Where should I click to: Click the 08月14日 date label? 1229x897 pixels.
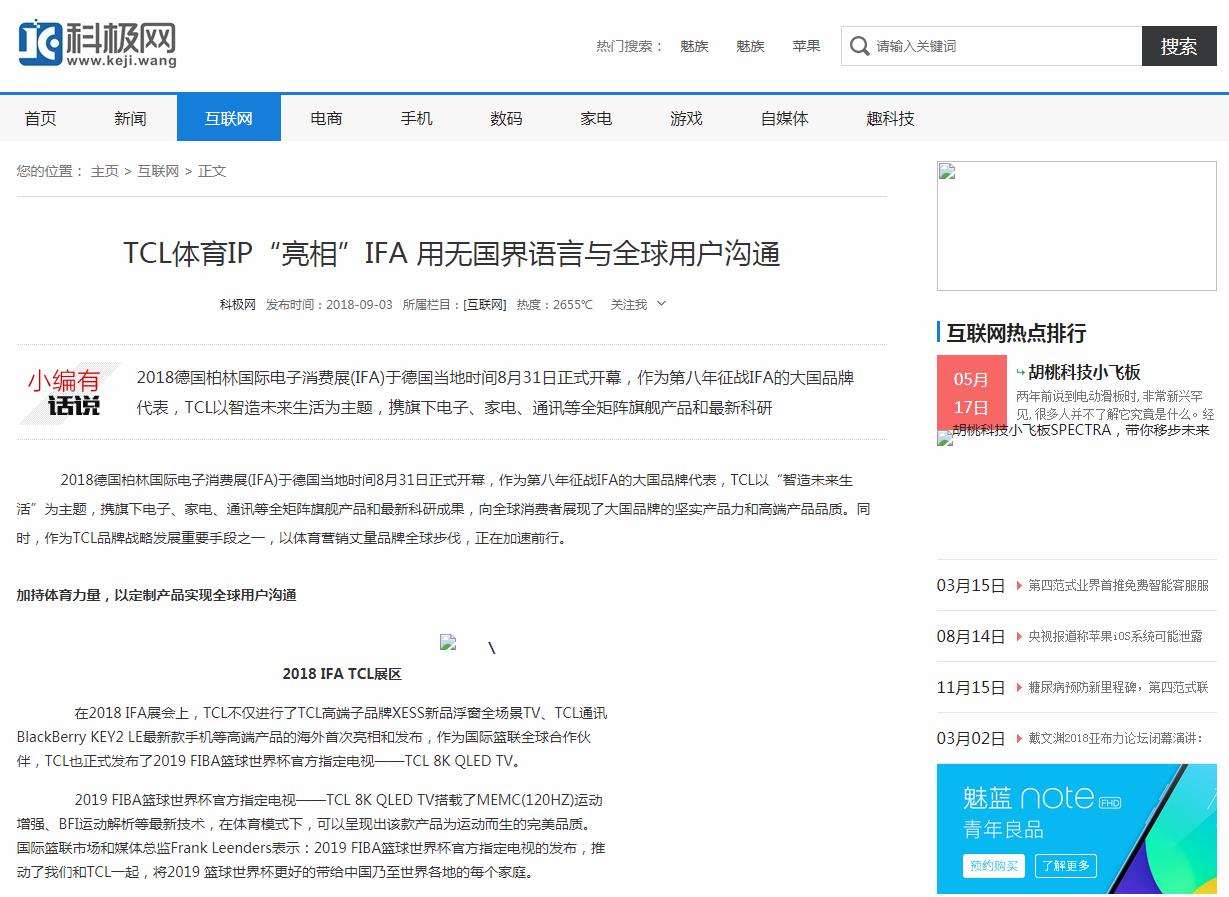click(x=971, y=636)
